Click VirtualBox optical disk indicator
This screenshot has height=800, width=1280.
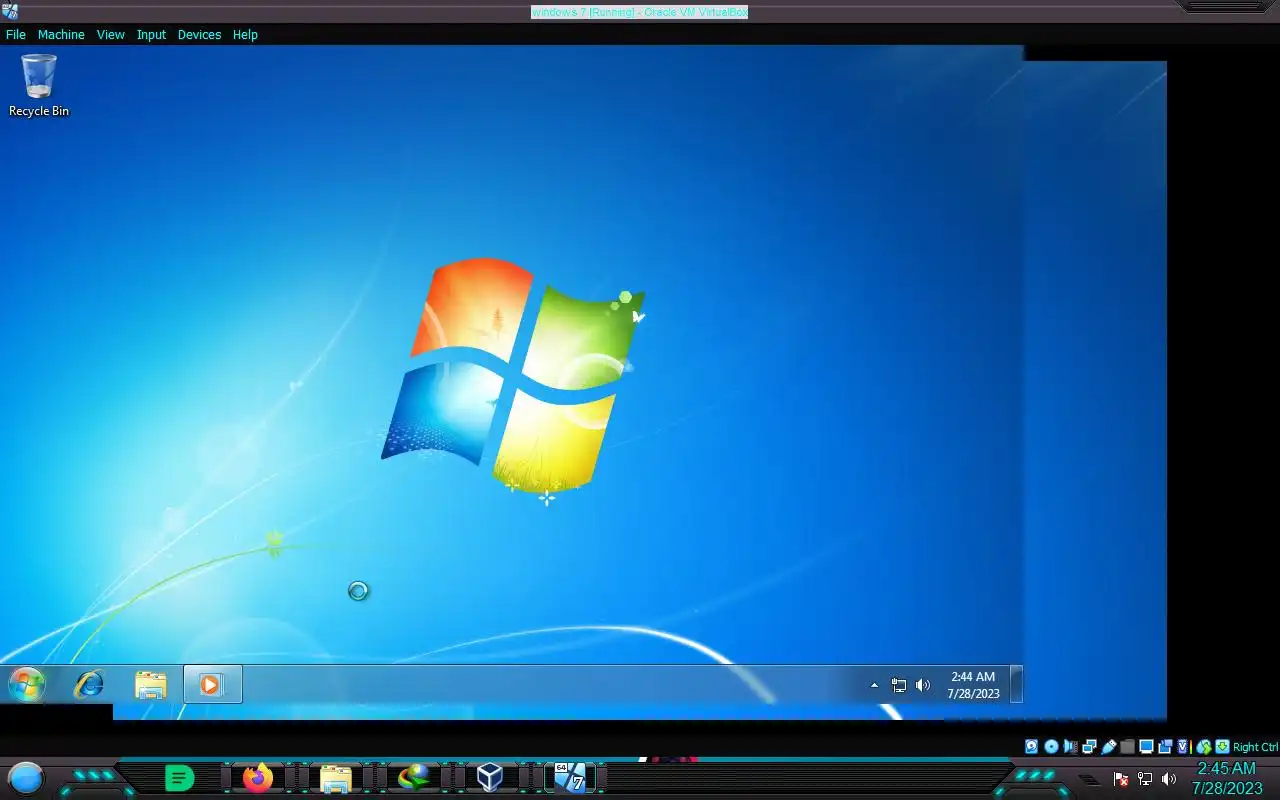coord(1051,746)
